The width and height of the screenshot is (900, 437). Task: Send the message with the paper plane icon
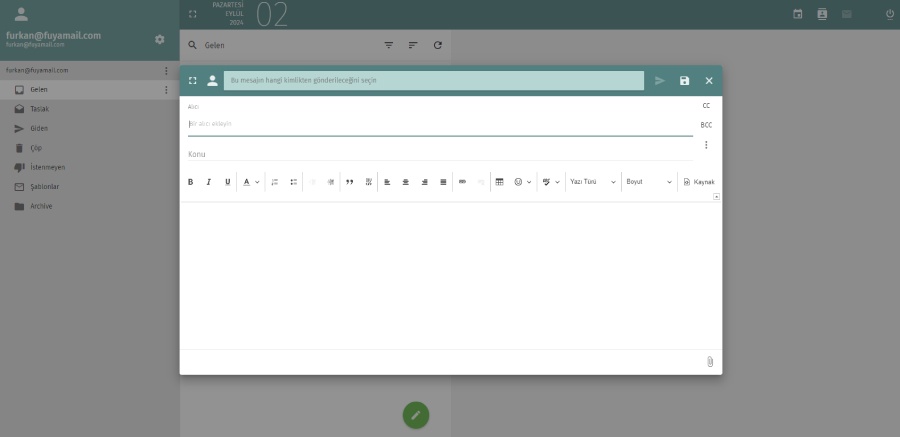pyautogui.click(x=660, y=81)
